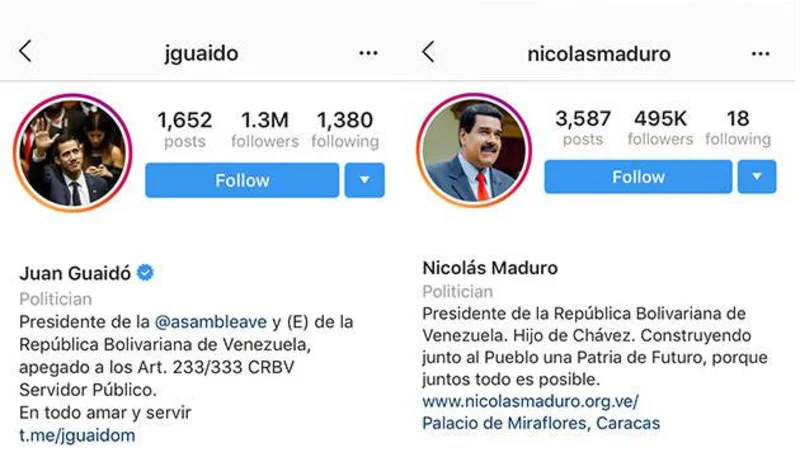Open more options on jguaido profile
Image resolution: width=800 pixels, height=450 pixels.
368,53
